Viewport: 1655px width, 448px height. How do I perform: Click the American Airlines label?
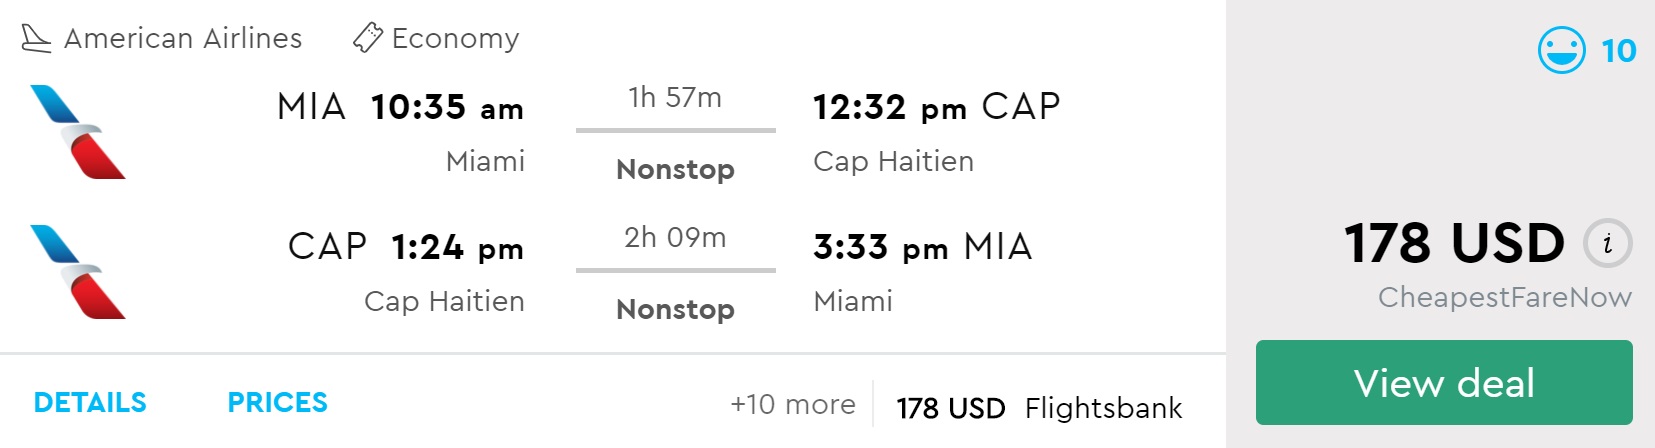click(183, 38)
